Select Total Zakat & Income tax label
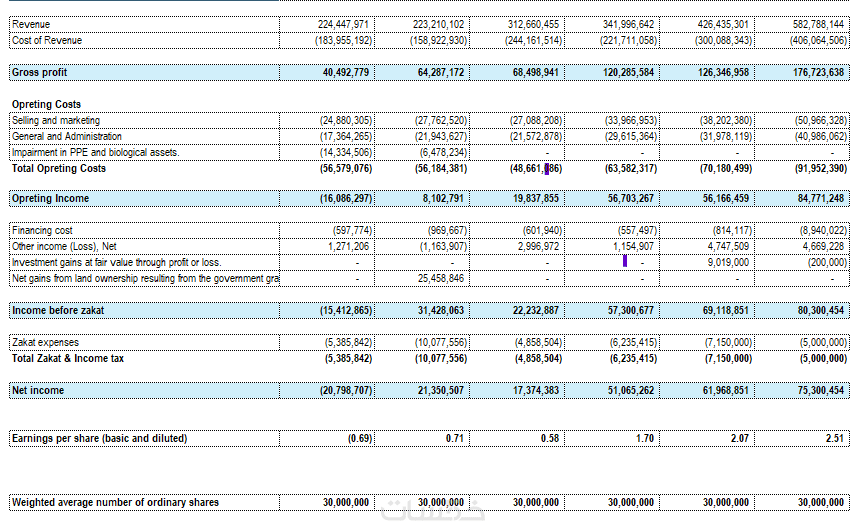867x532 pixels. [68, 359]
